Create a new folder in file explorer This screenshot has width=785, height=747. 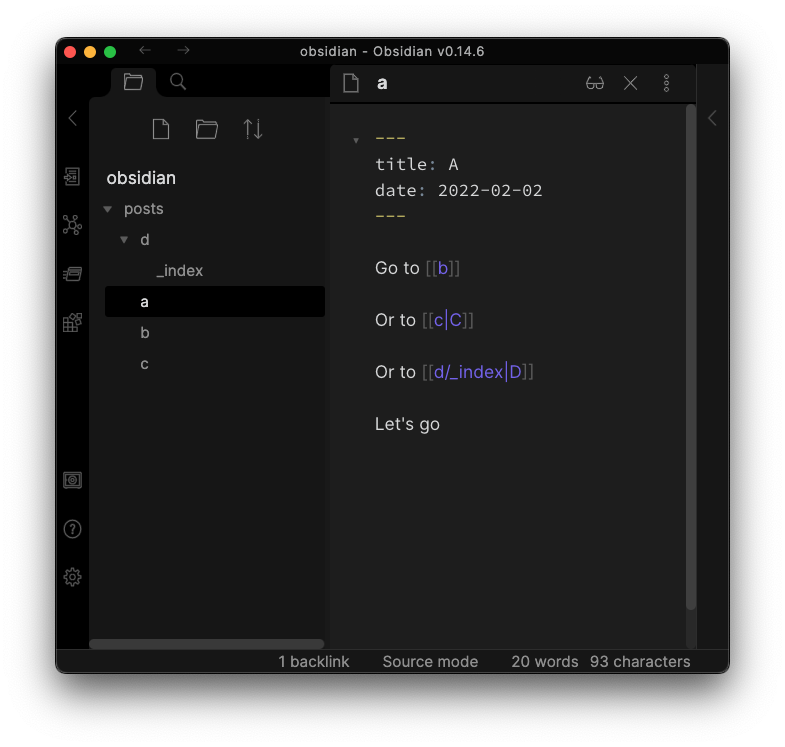point(207,129)
